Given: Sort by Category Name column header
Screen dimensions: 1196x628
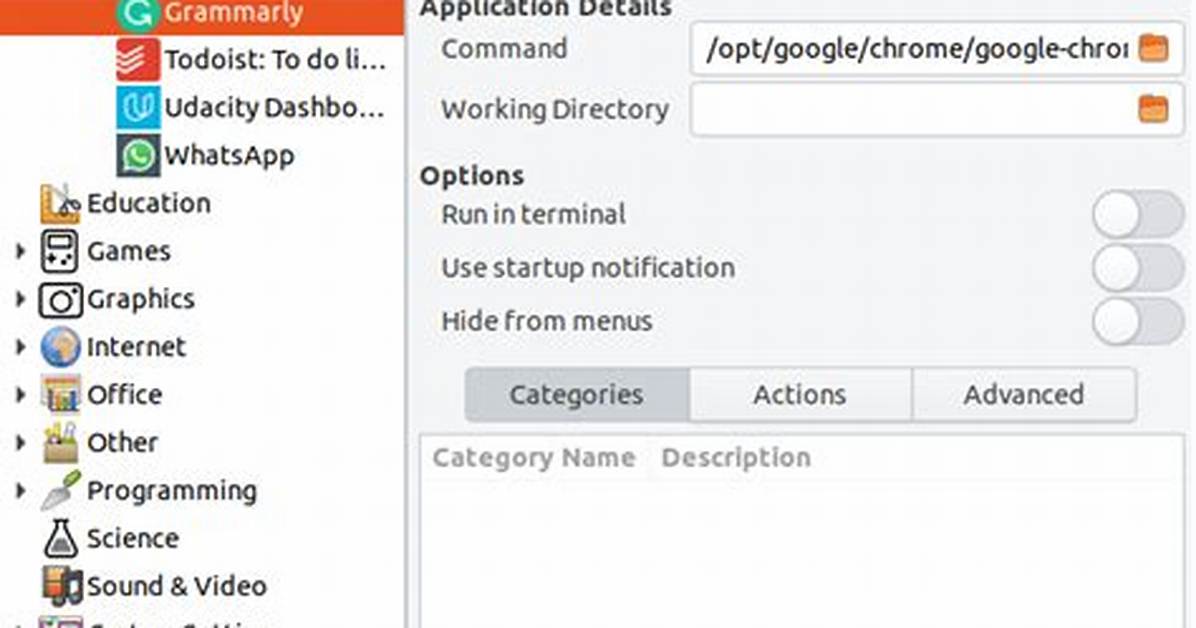Looking at the screenshot, I should point(533,458).
